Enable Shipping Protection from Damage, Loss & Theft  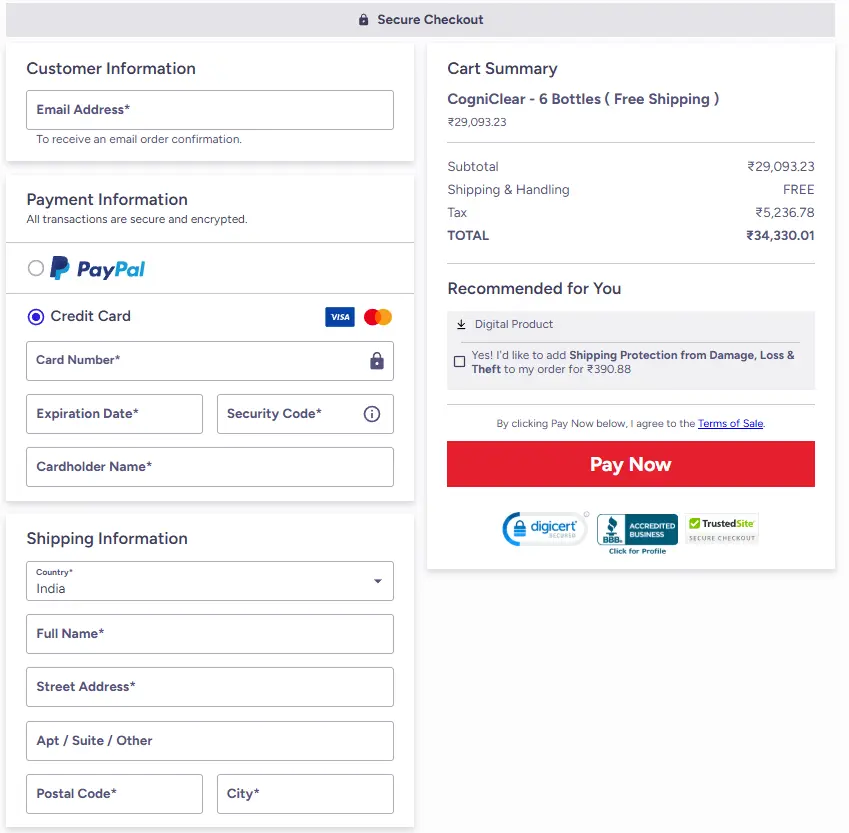(460, 361)
